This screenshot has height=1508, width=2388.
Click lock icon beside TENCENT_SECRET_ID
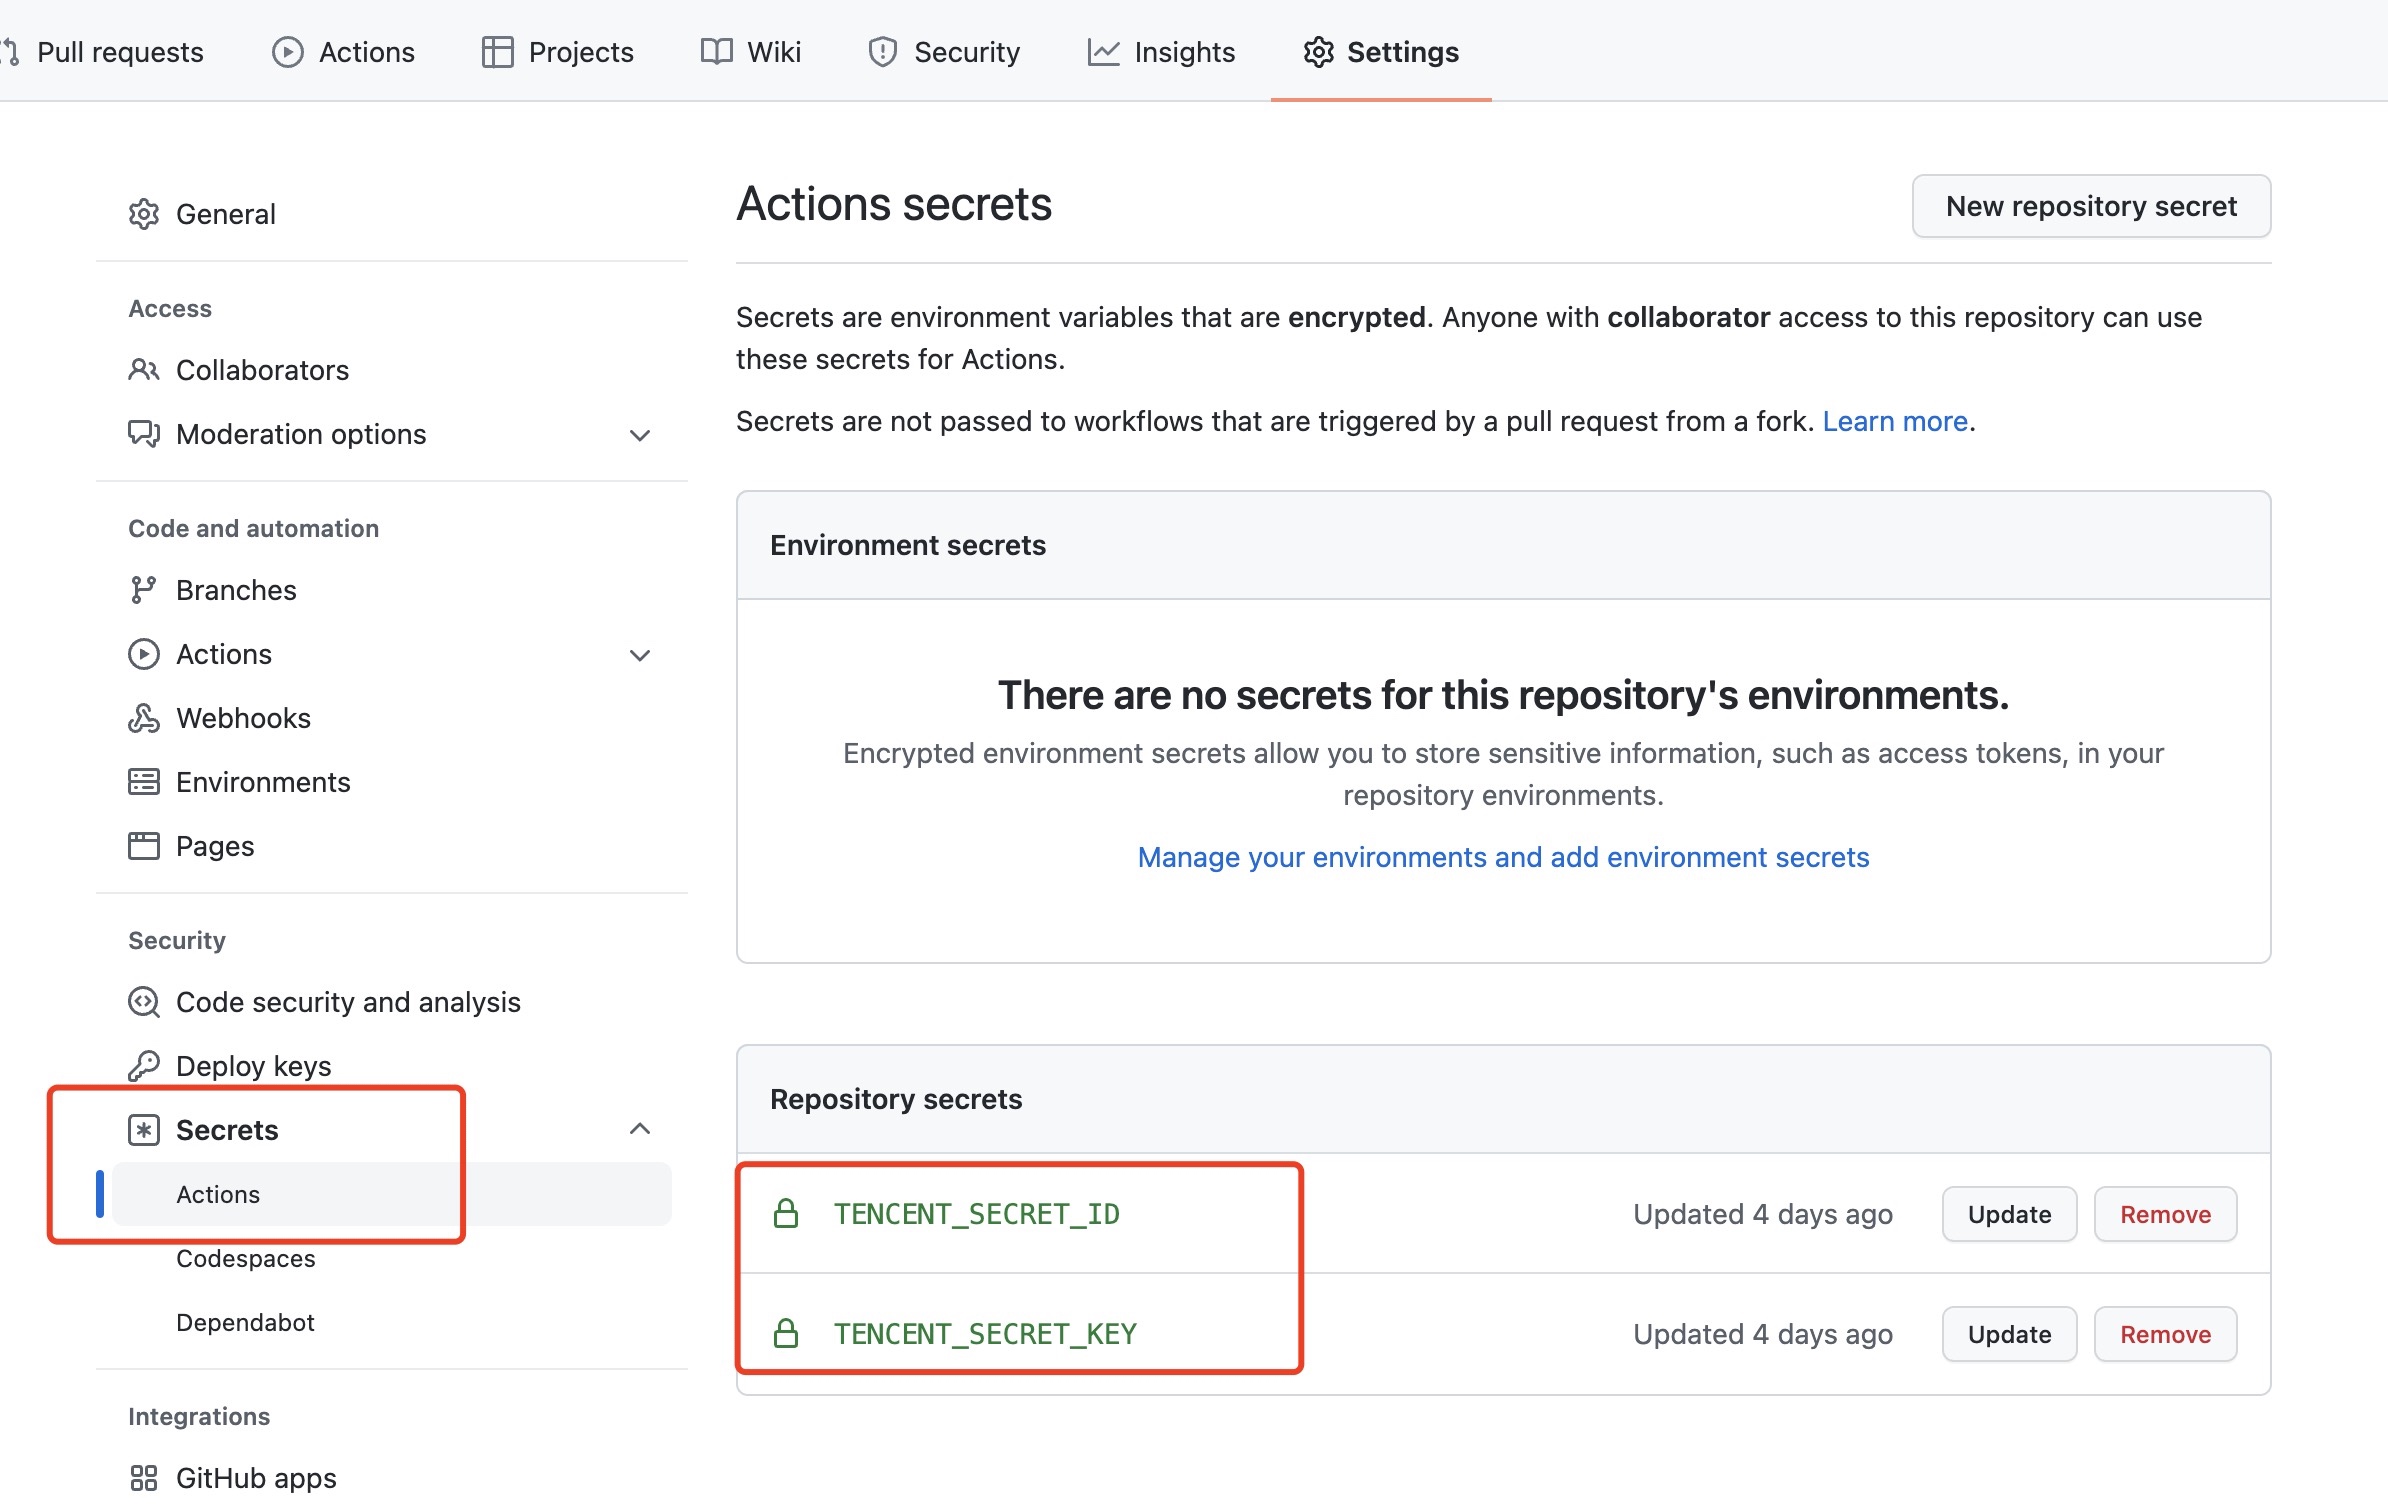[x=786, y=1214]
